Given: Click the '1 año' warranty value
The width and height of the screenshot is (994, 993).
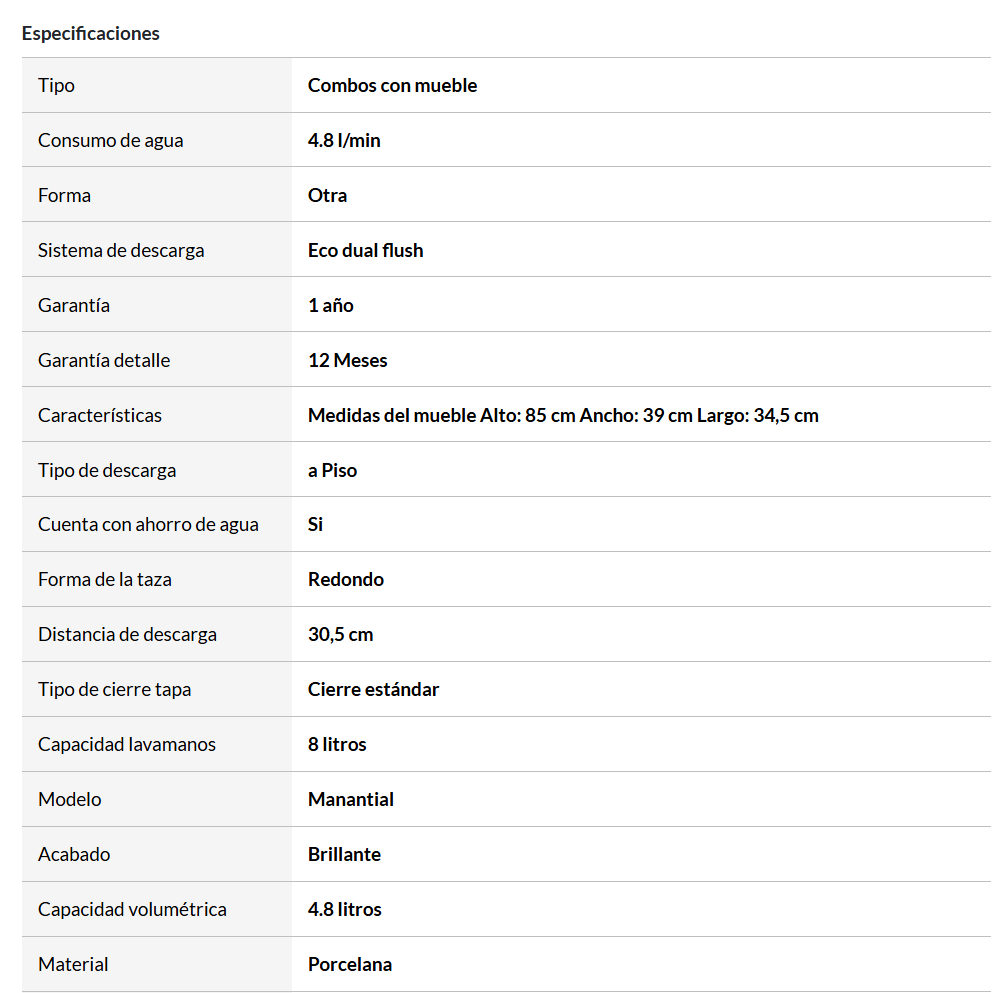Looking at the screenshot, I should 330,305.
